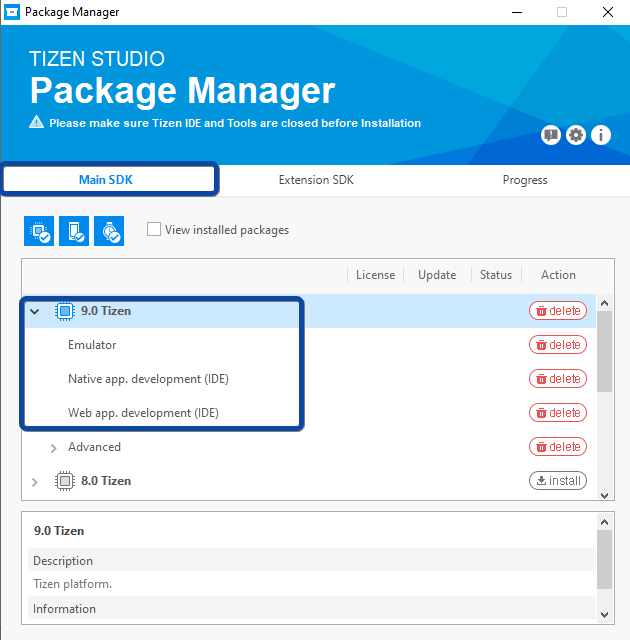The width and height of the screenshot is (630, 640).
Task: Select the Advanced row label
Action: point(94,447)
